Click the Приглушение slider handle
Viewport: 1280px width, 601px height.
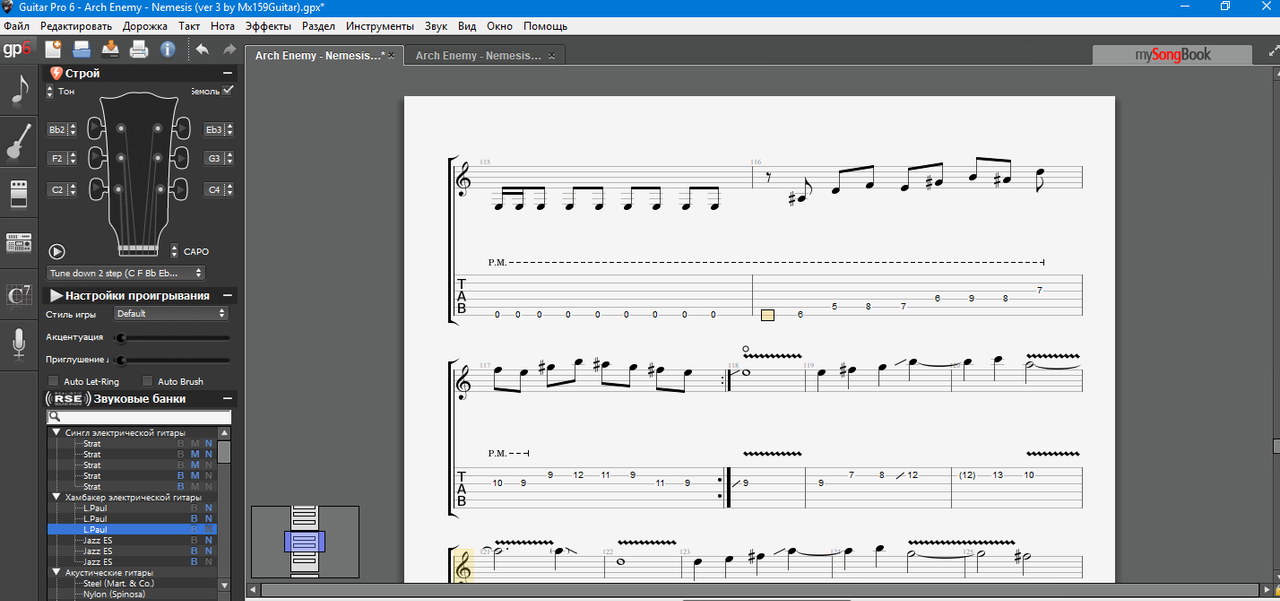[x=119, y=359]
